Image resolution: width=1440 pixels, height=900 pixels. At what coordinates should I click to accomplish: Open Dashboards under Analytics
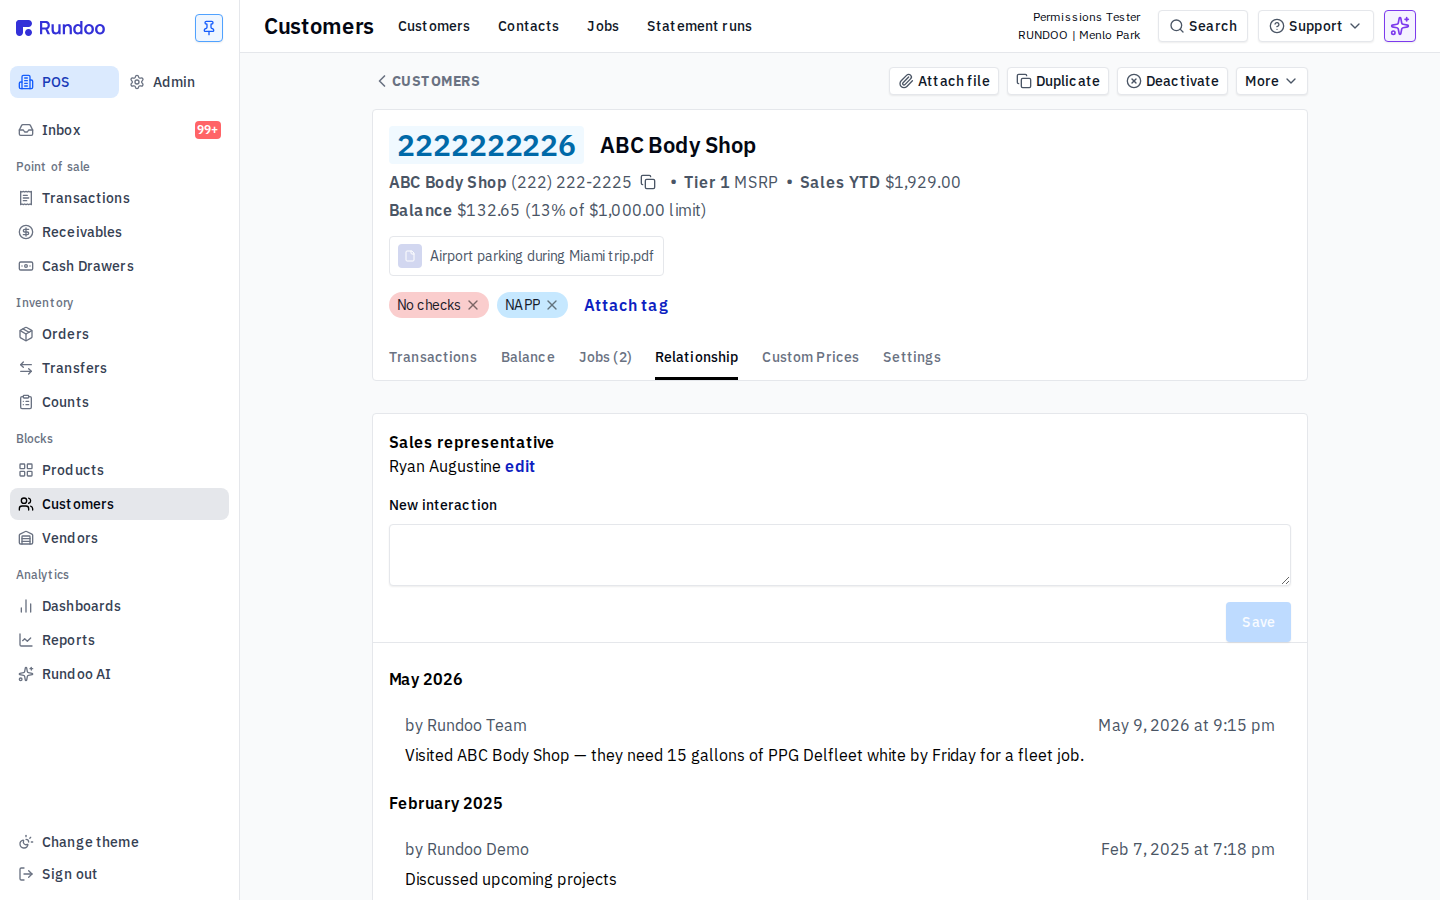coord(119,606)
